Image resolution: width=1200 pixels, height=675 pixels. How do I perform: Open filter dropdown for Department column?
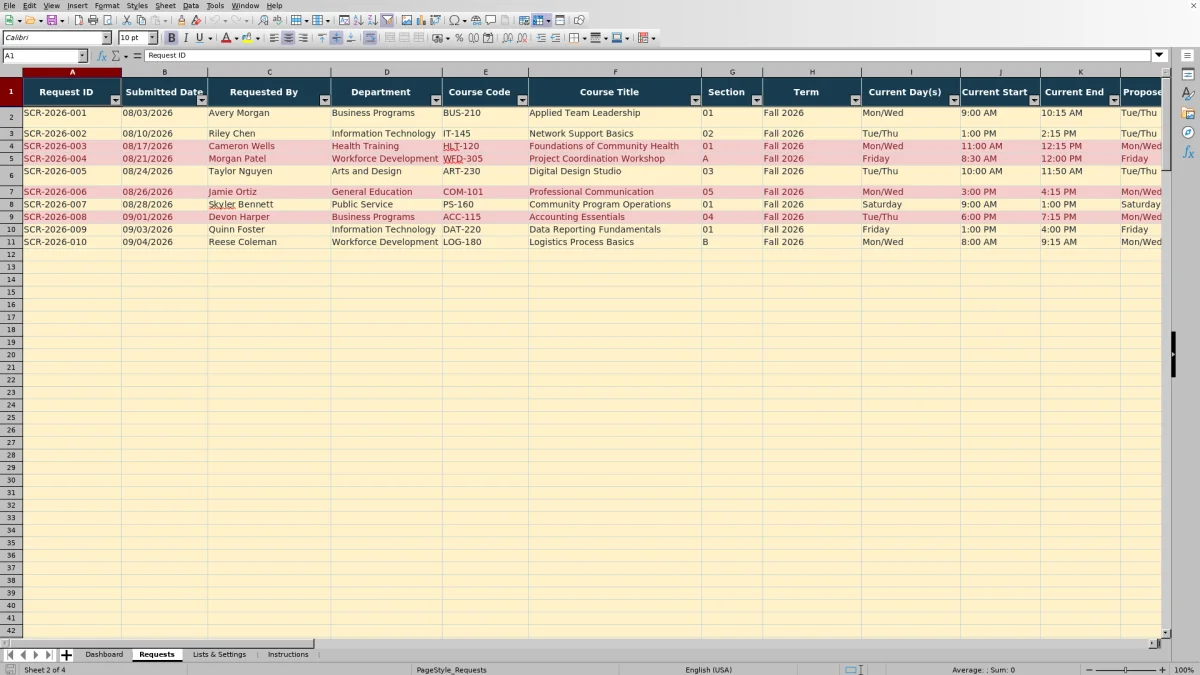click(x=436, y=100)
